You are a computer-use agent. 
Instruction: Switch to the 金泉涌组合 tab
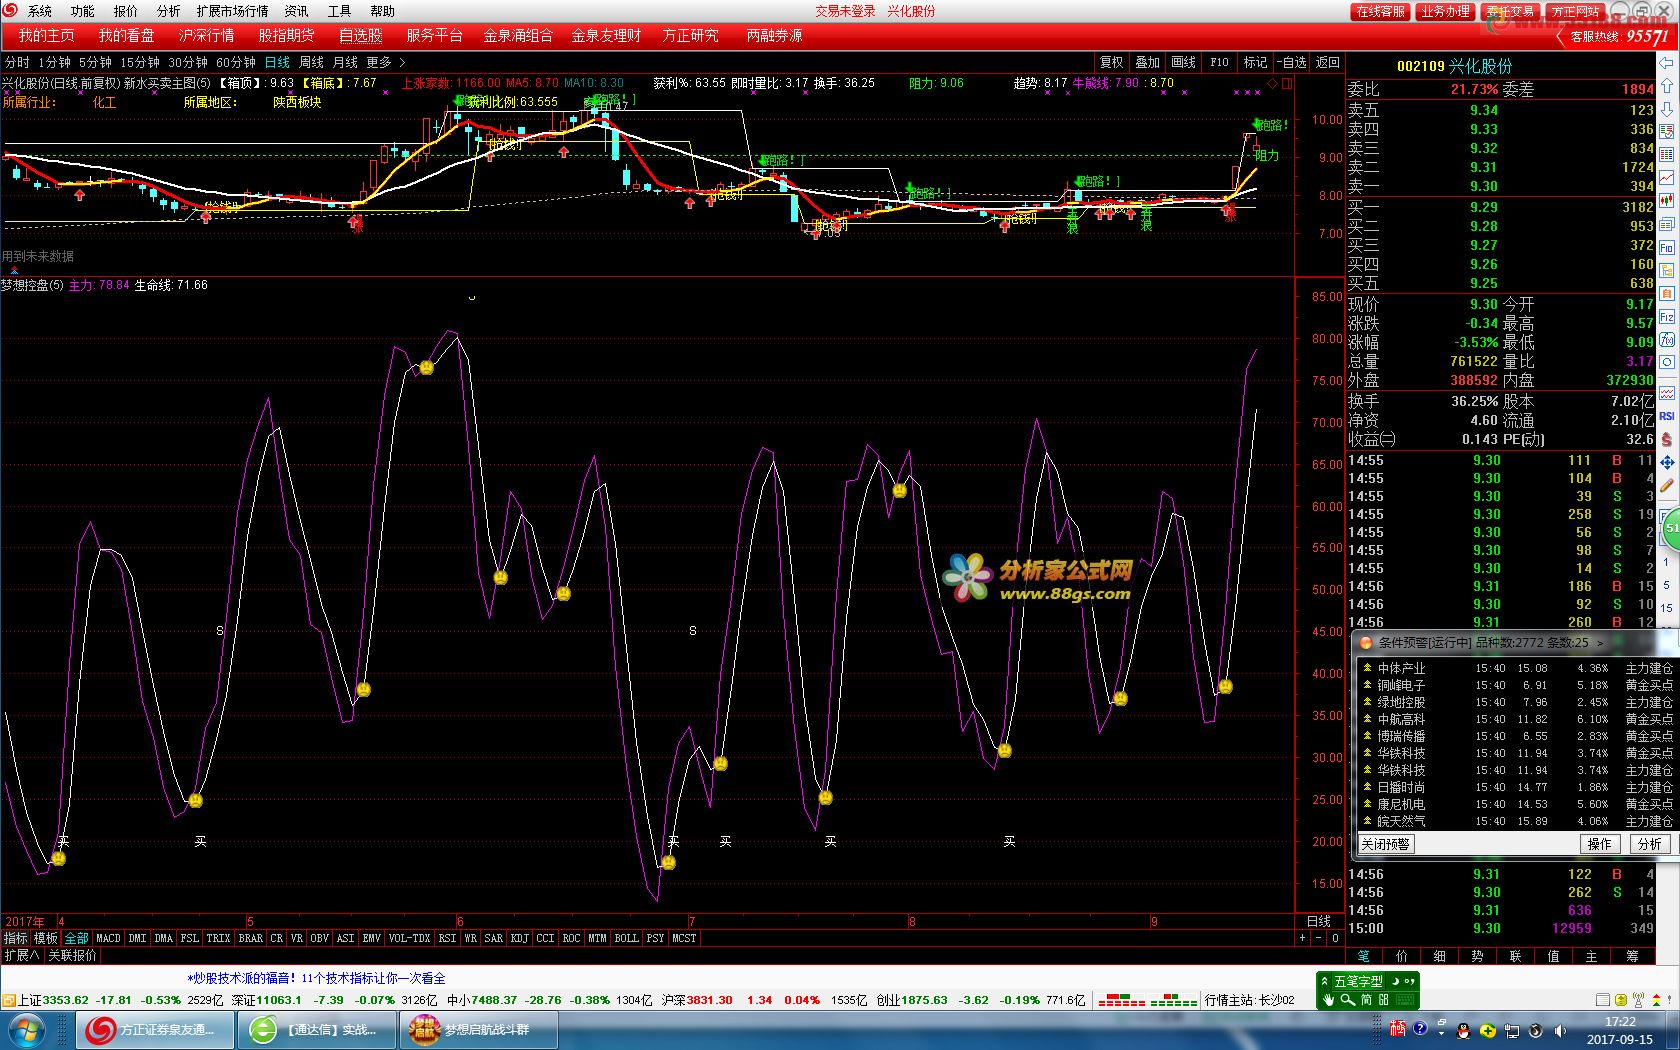pos(518,35)
